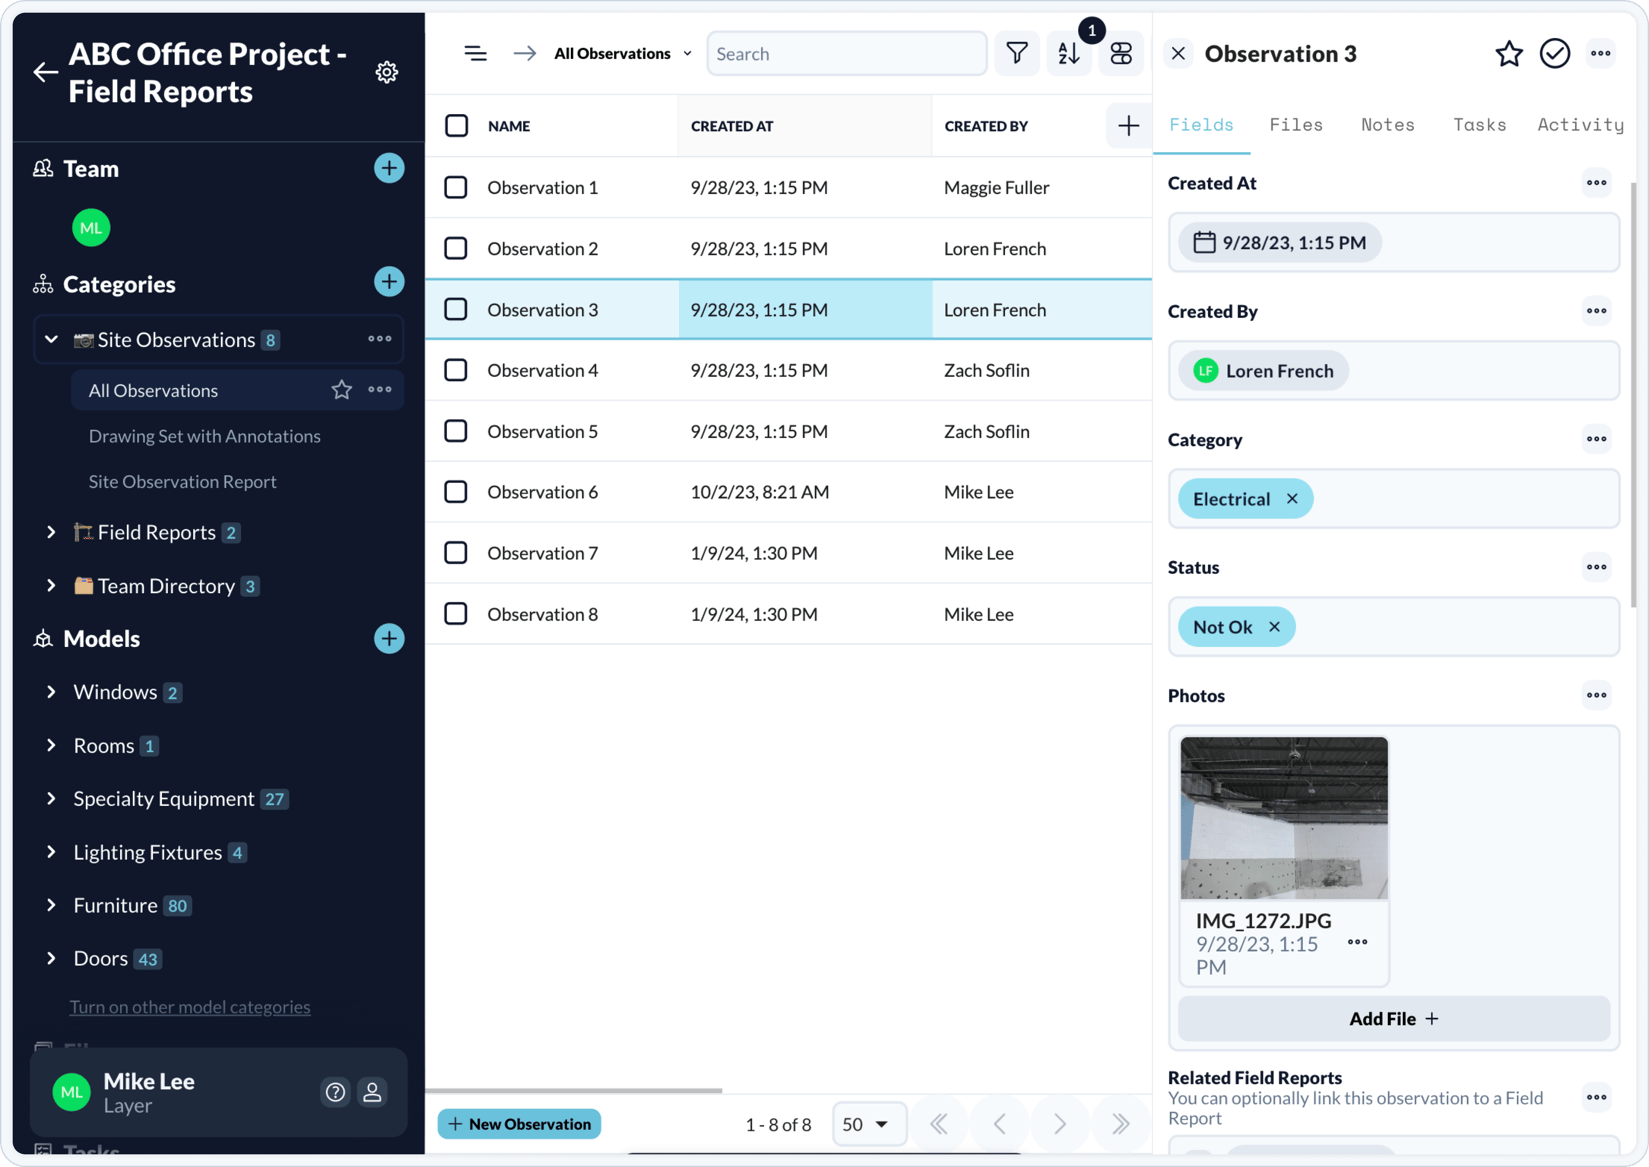Image resolution: width=1649 pixels, height=1167 pixels.
Task: Open Related Field Reports options menu
Action: [1596, 1097]
